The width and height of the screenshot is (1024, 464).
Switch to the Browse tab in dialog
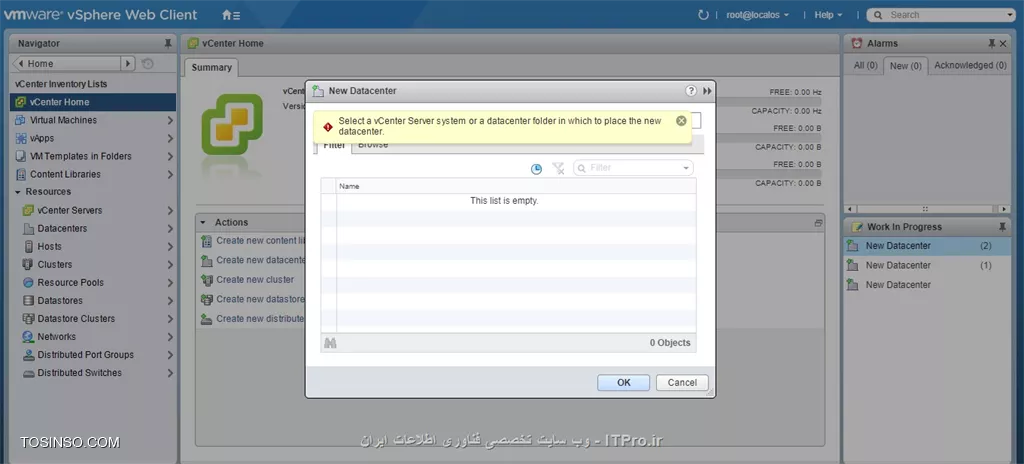373,145
